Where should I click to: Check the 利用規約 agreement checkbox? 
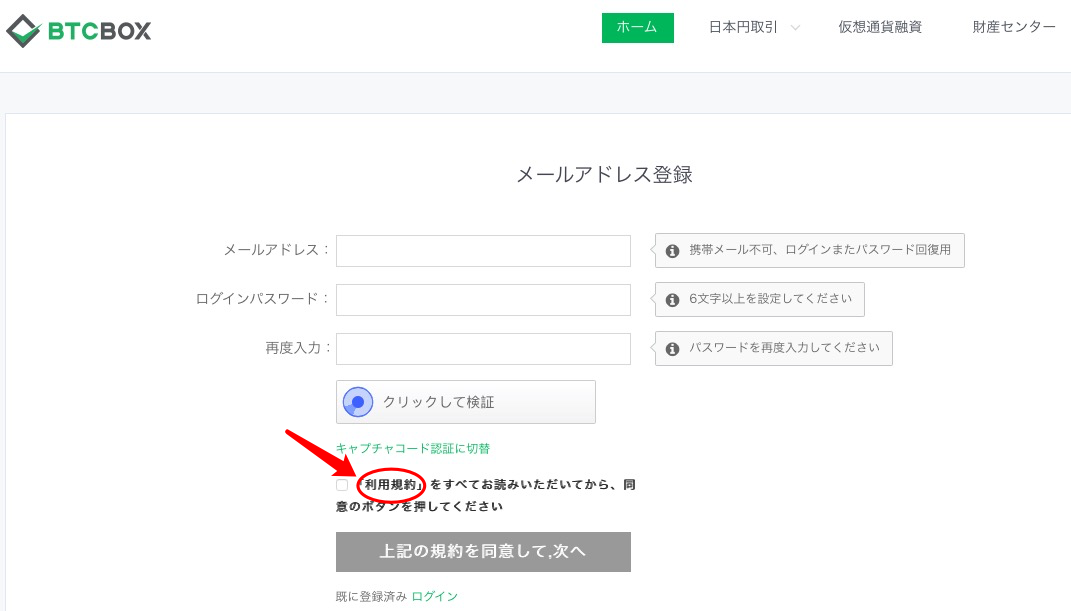[x=342, y=485]
